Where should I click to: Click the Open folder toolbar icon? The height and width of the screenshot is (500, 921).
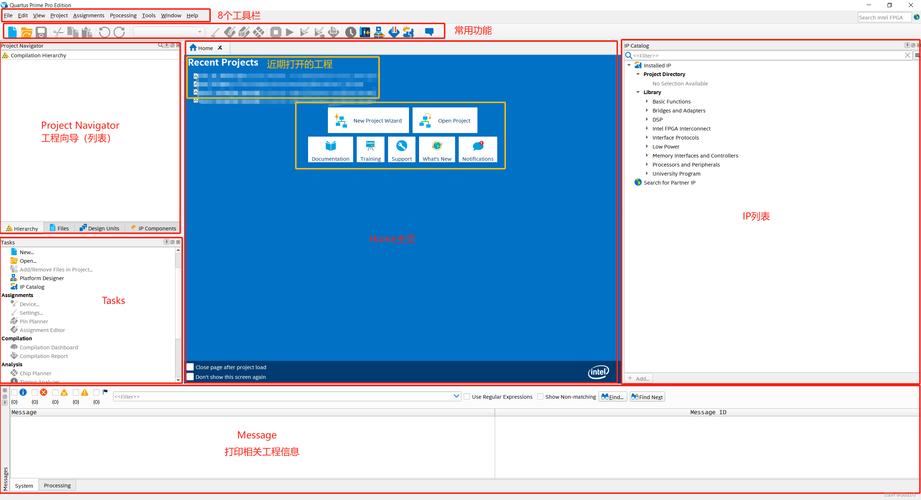pos(26,32)
